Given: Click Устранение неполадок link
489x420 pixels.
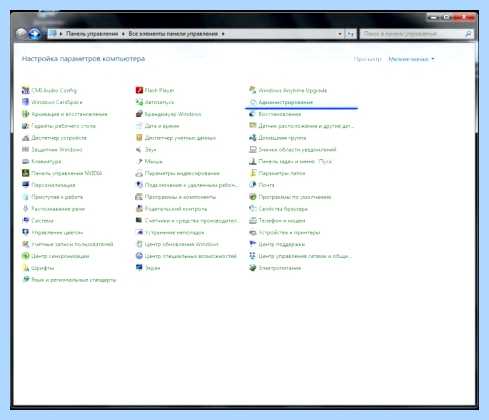Looking at the screenshot, I should pos(175,232).
